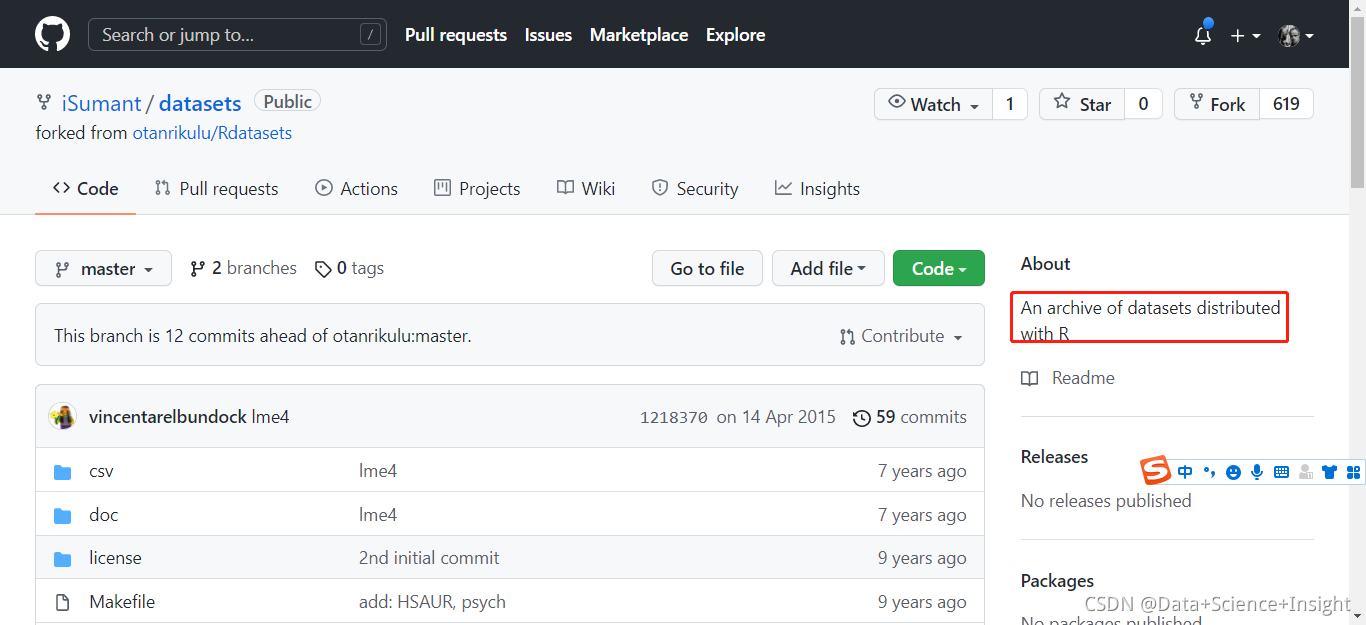1366x625 pixels.
Task: Switch to the Actions tab
Action: coord(356,189)
